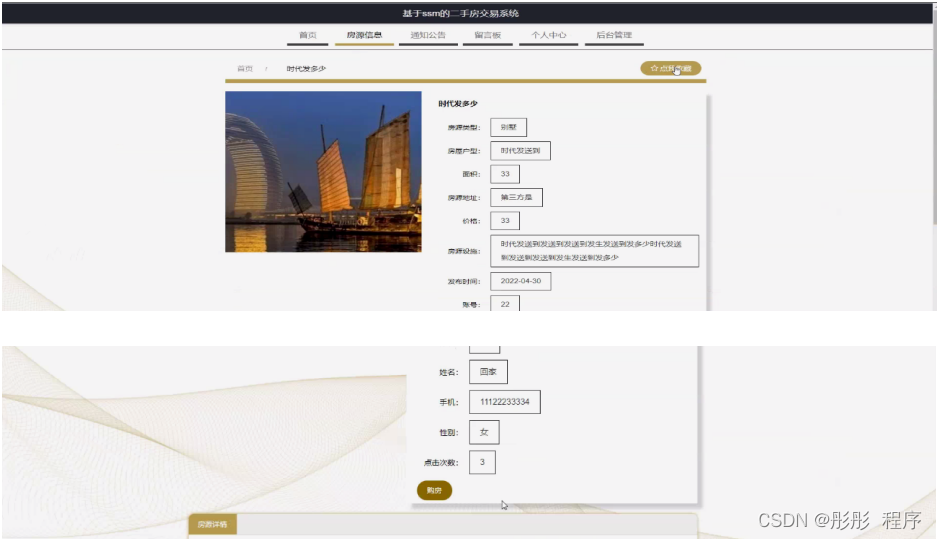Click the 房源设施 label

point(464,251)
